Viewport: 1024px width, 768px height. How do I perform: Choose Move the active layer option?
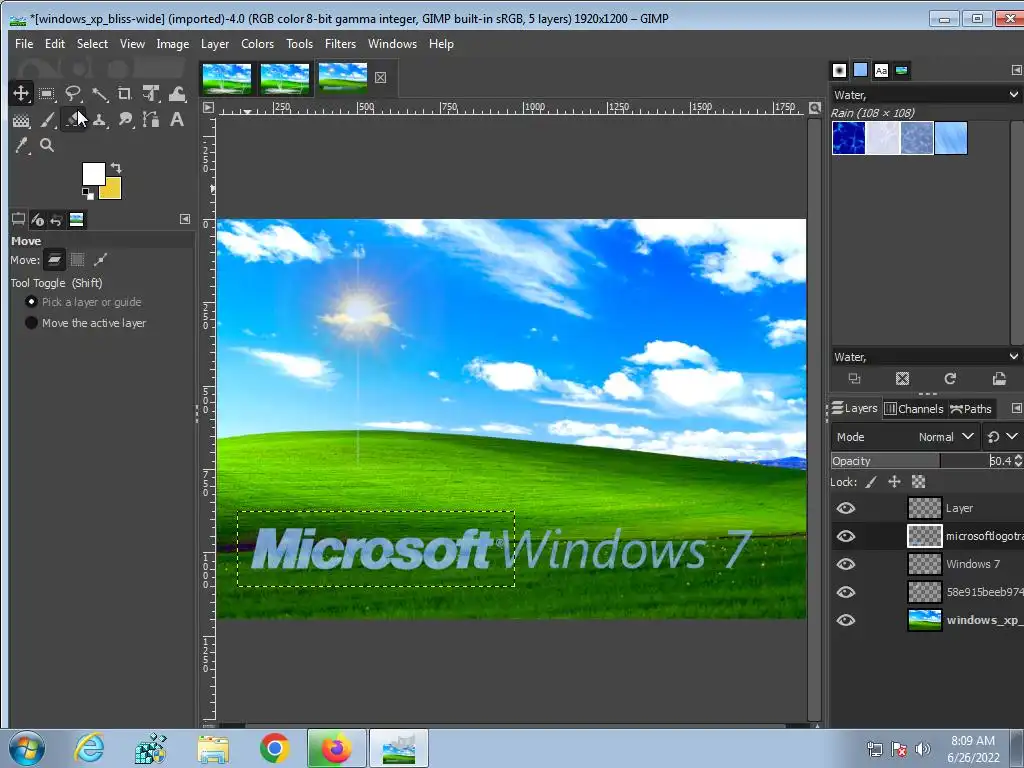click(85, 323)
